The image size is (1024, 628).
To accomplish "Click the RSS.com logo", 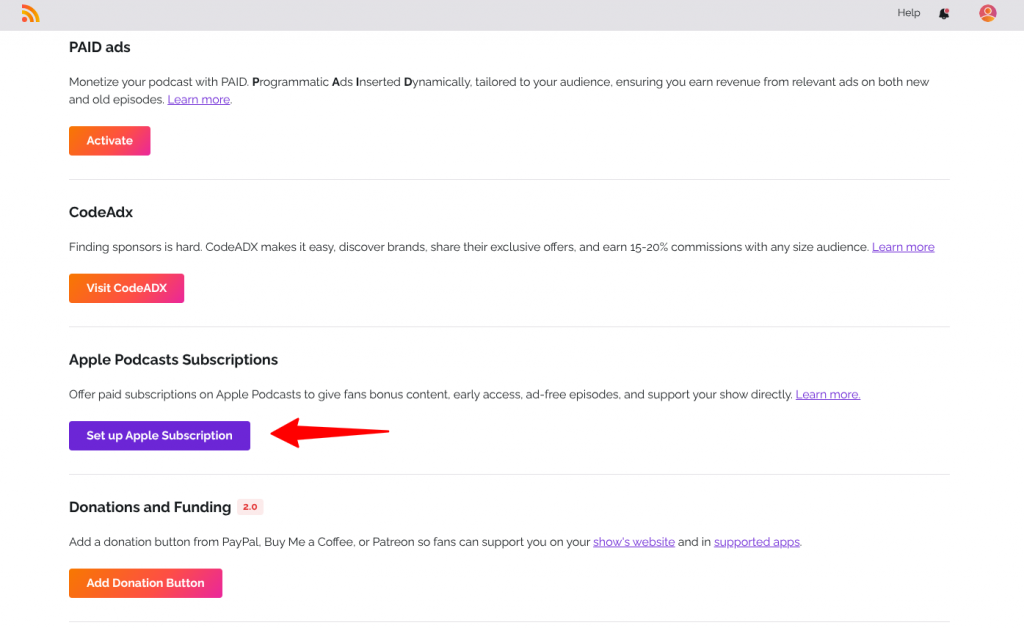I will click(28, 14).
